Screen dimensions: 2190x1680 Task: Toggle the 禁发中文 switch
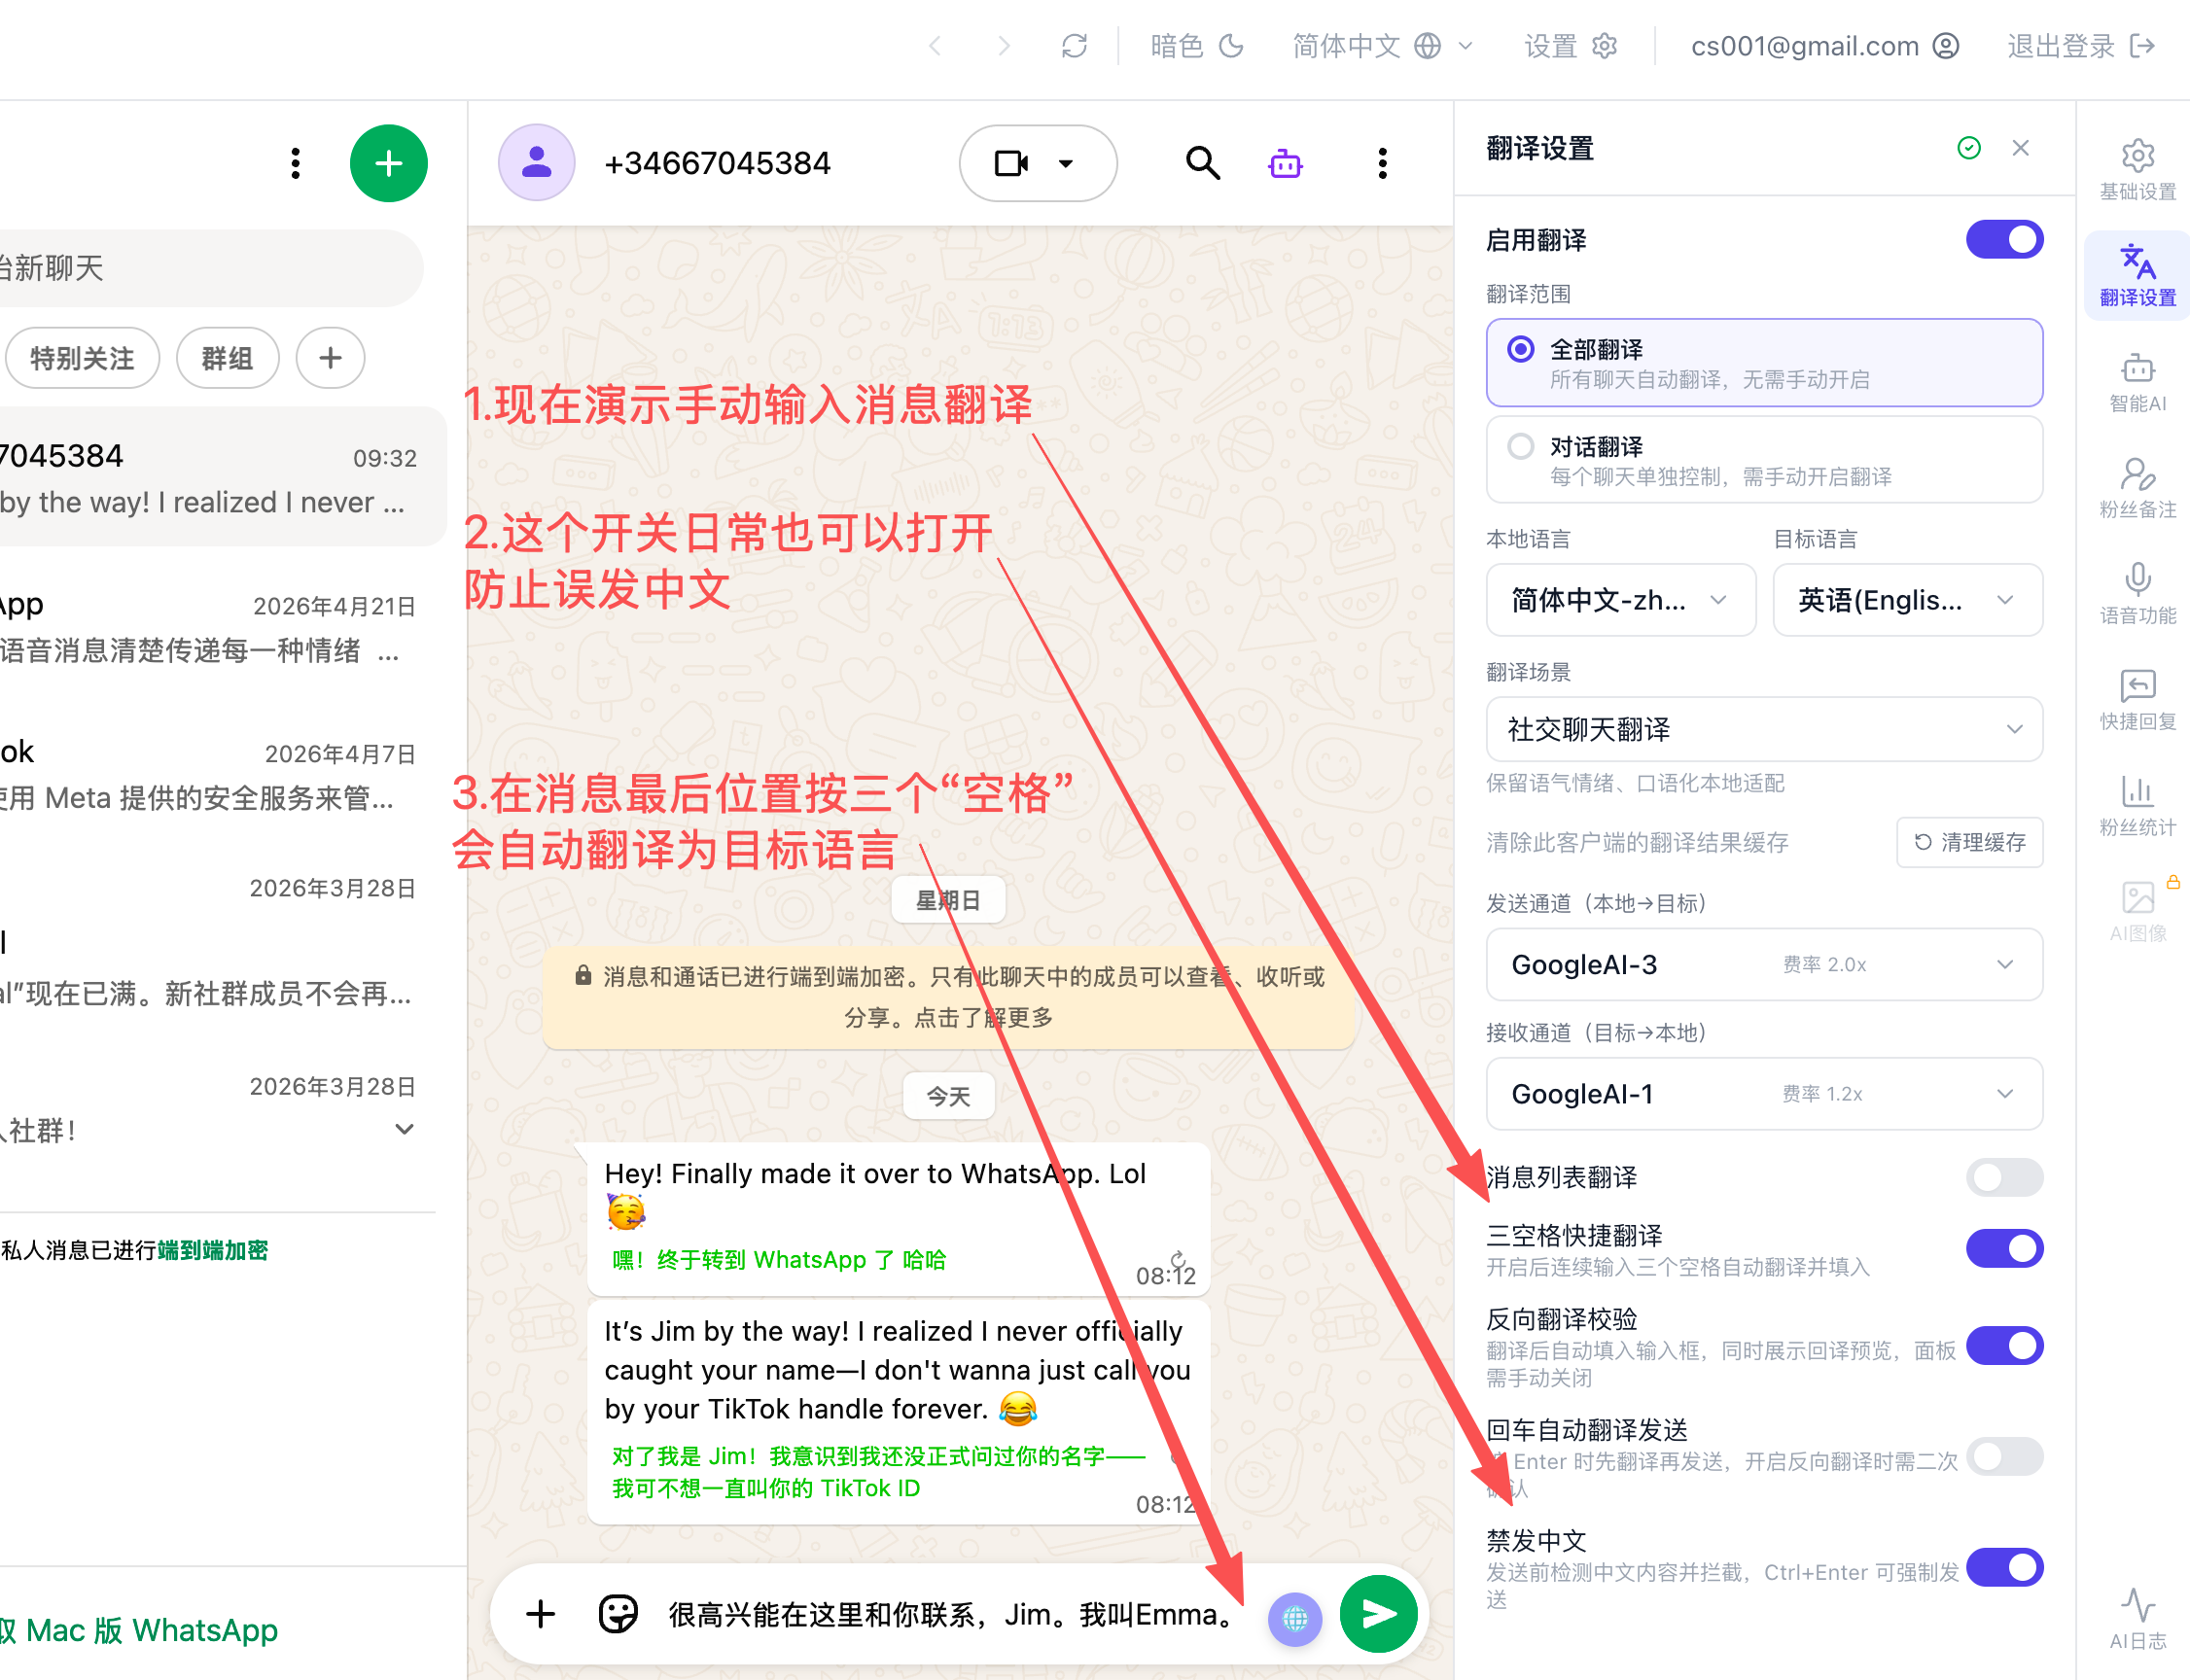tap(2004, 1568)
